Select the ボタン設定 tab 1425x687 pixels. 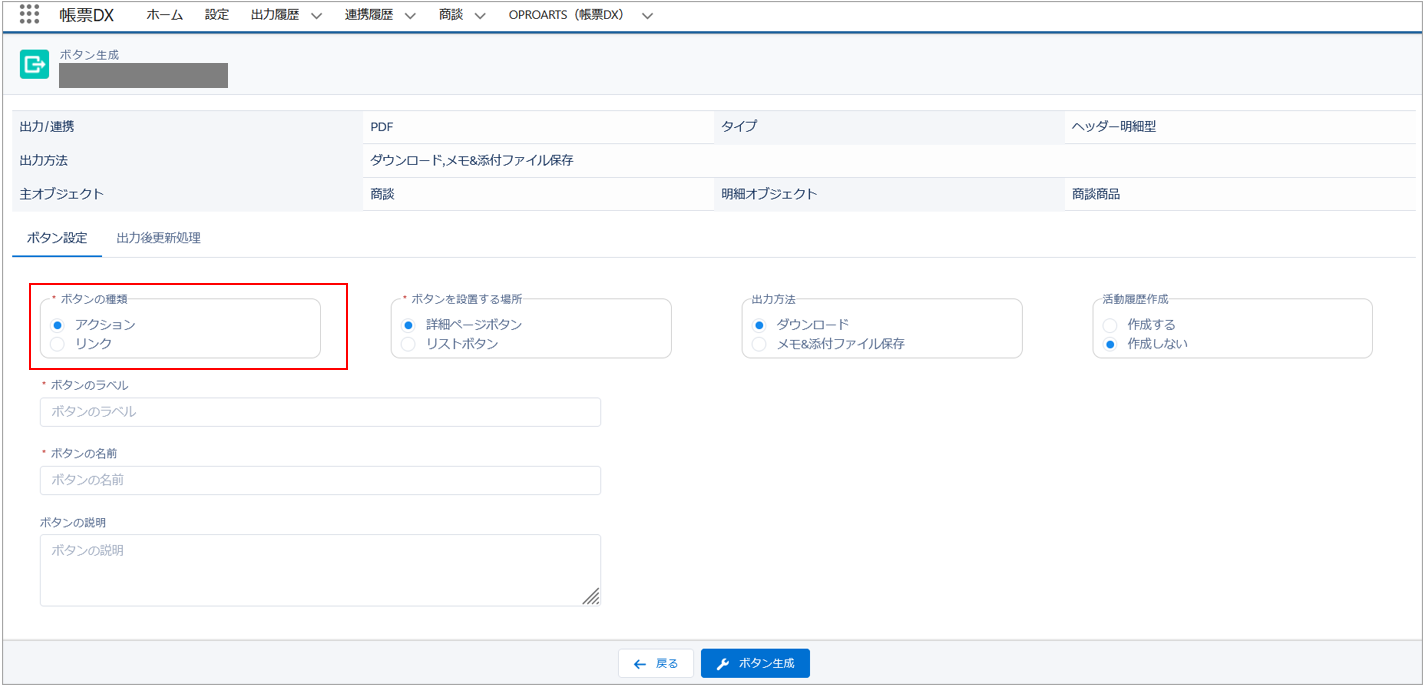pyautogui.click(x=57, y=238)
